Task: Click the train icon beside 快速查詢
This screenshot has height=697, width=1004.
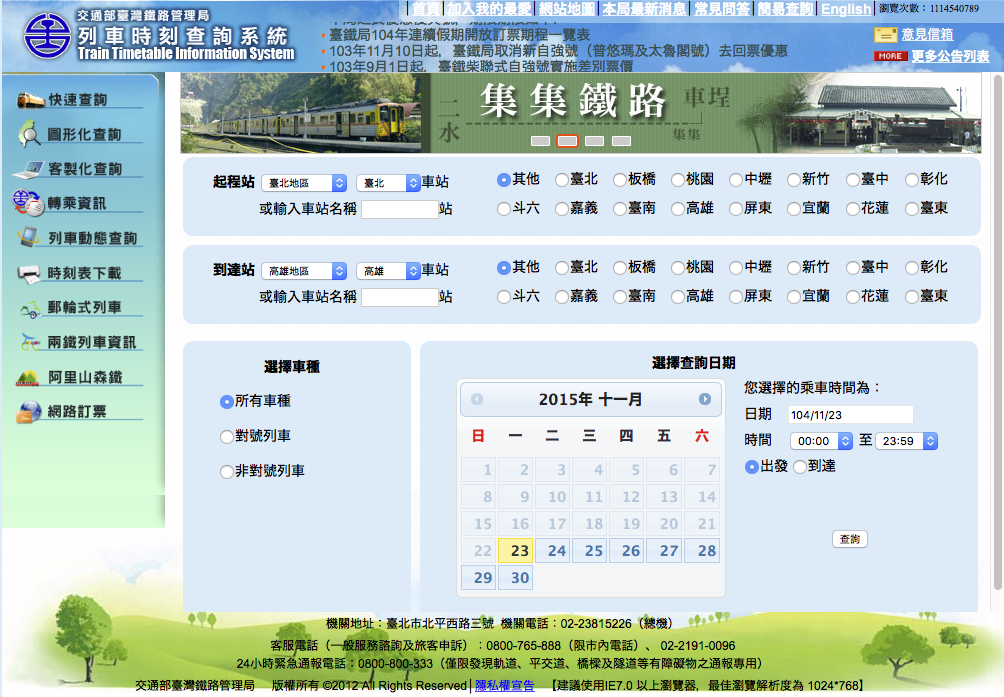Action: (30, 100)
